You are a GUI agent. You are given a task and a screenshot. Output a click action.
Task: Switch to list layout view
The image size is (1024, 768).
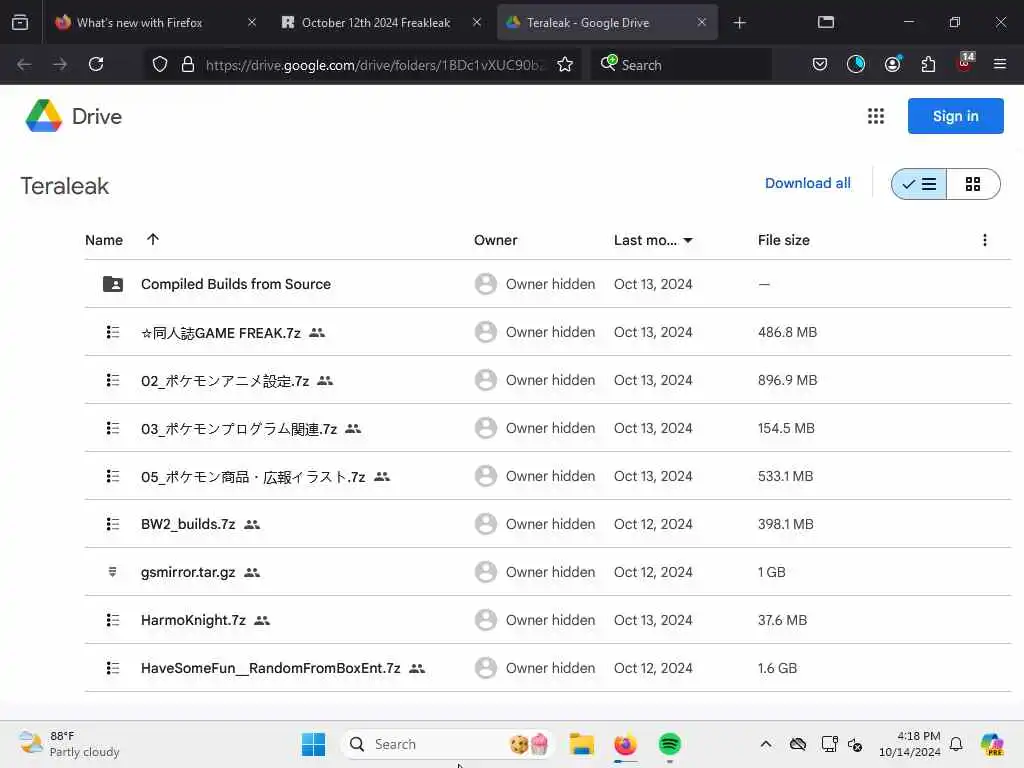[919, 184]
